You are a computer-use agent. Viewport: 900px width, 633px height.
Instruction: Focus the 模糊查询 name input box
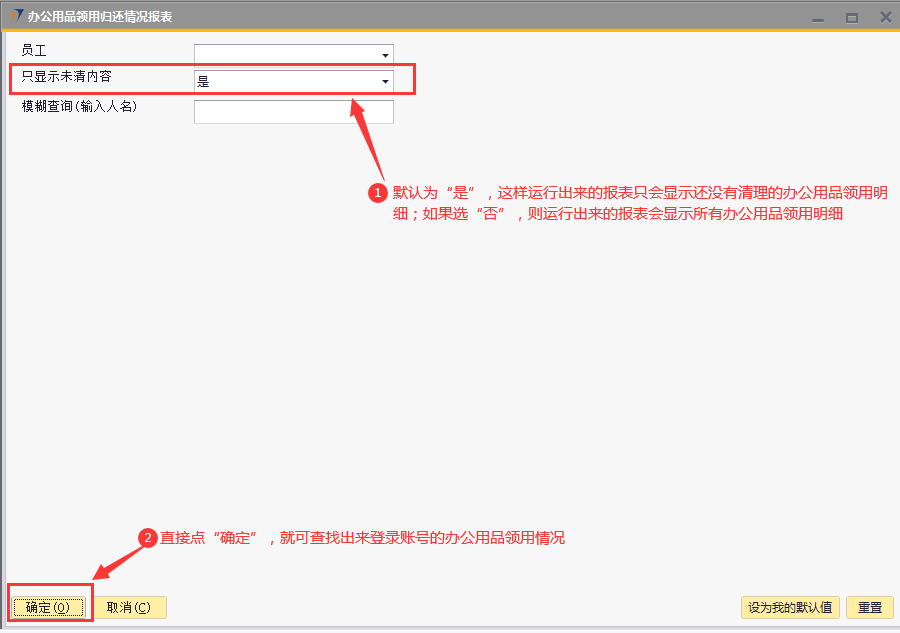(293, 112)
